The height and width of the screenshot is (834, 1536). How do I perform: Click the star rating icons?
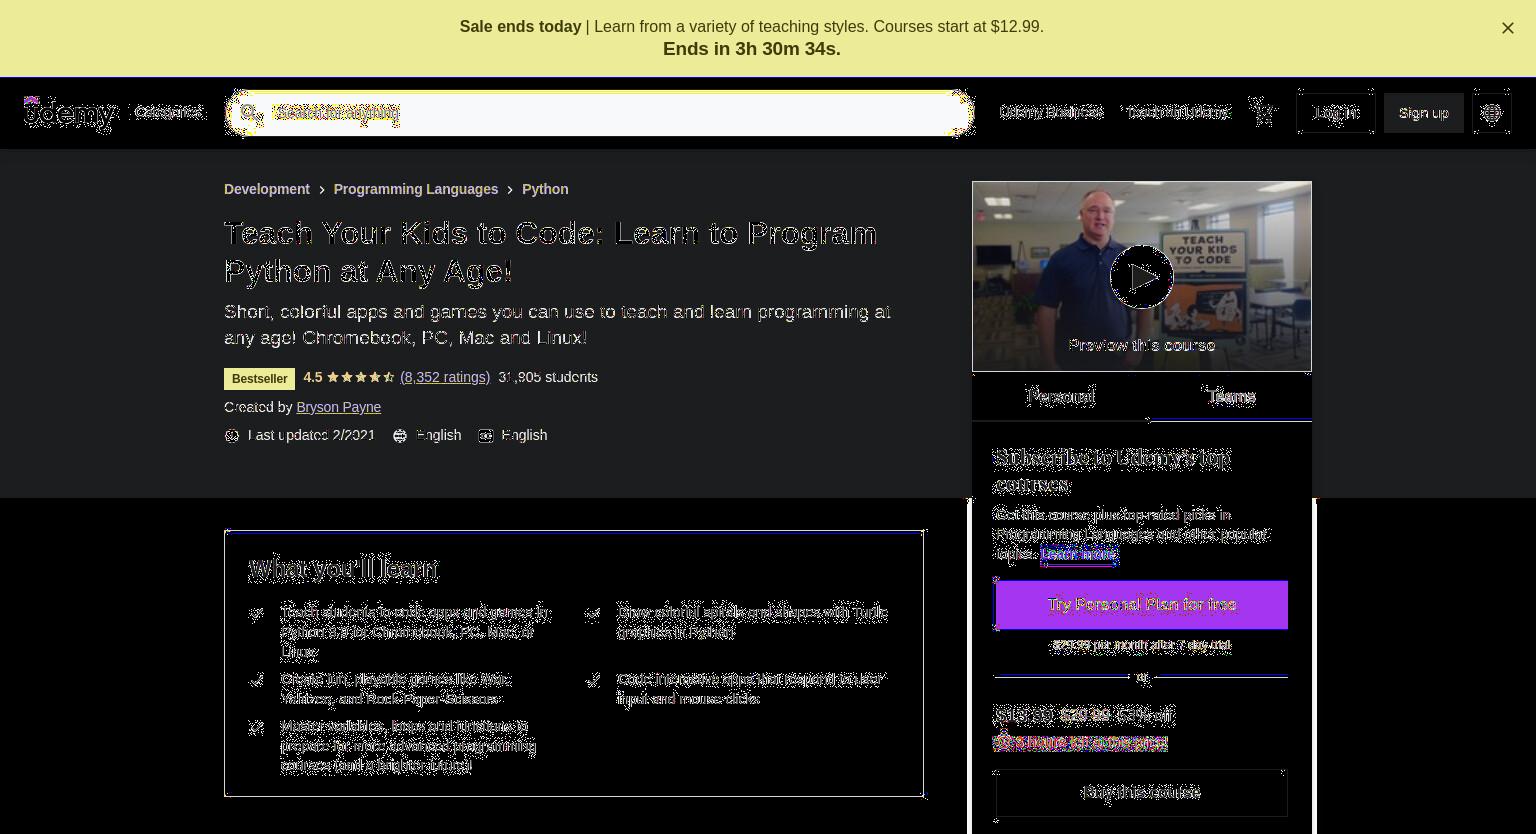pyautogui.click(x=361, y=377)
